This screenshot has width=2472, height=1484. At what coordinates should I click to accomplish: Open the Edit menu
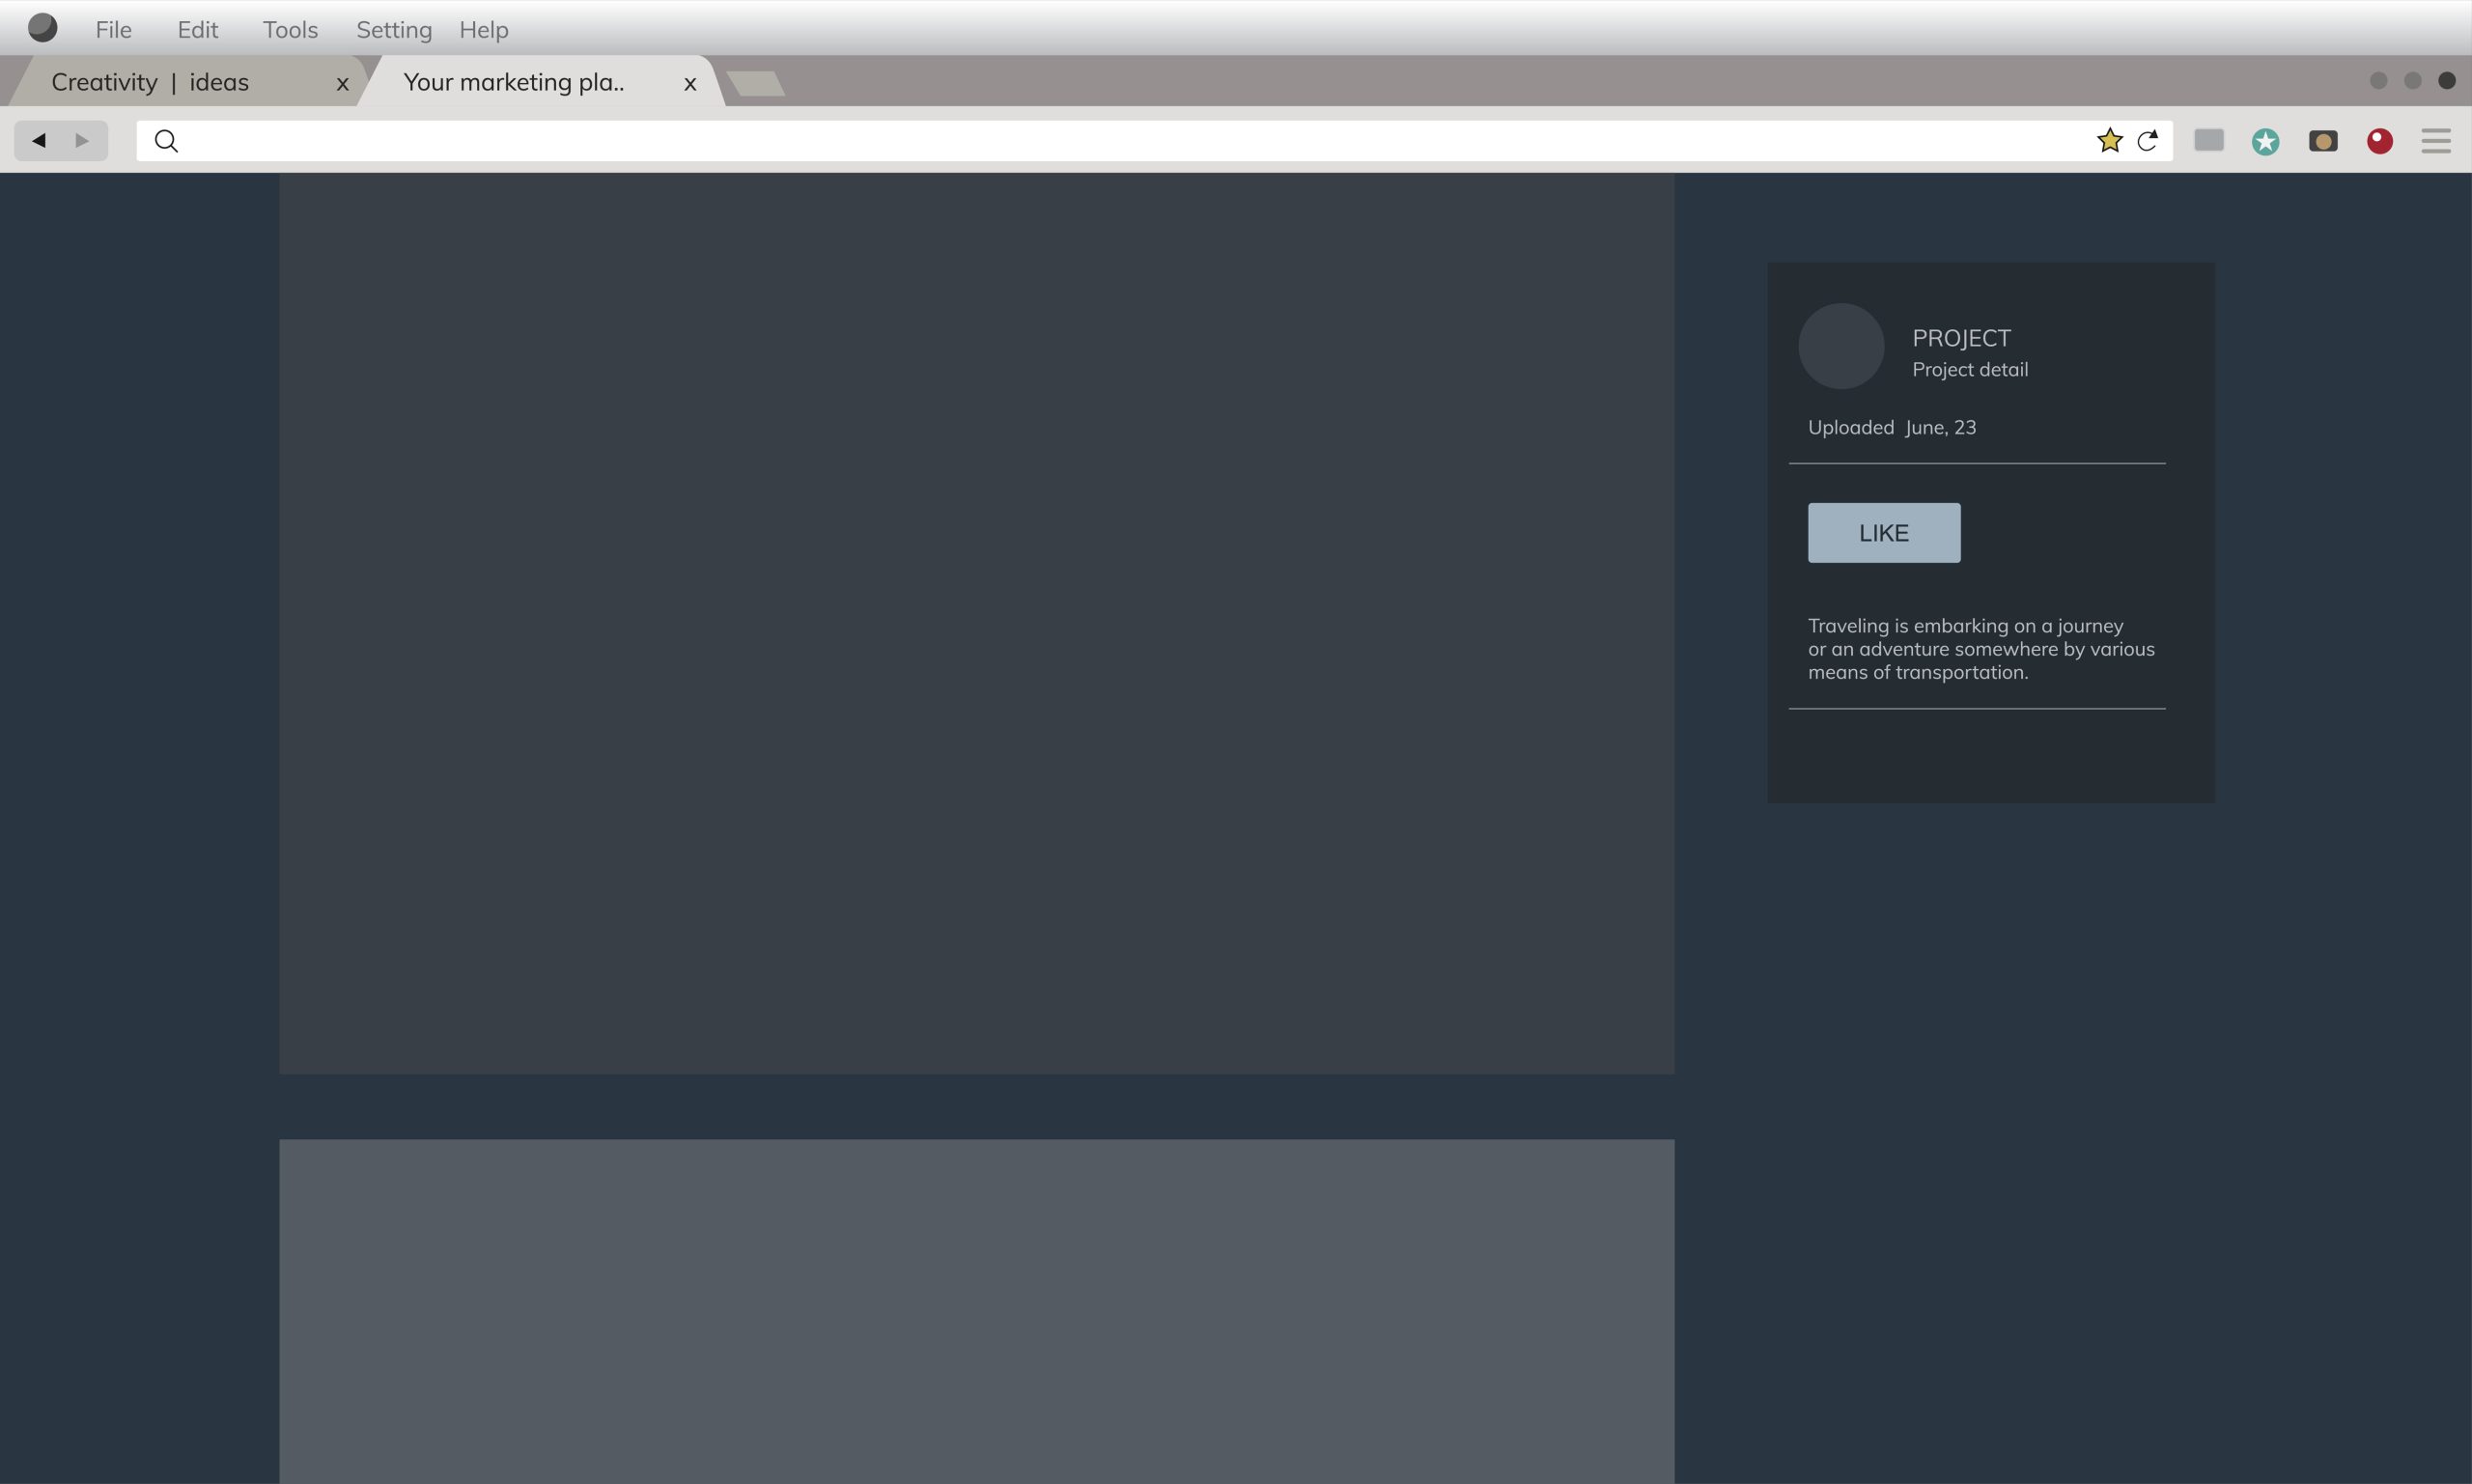coord(198,30)
